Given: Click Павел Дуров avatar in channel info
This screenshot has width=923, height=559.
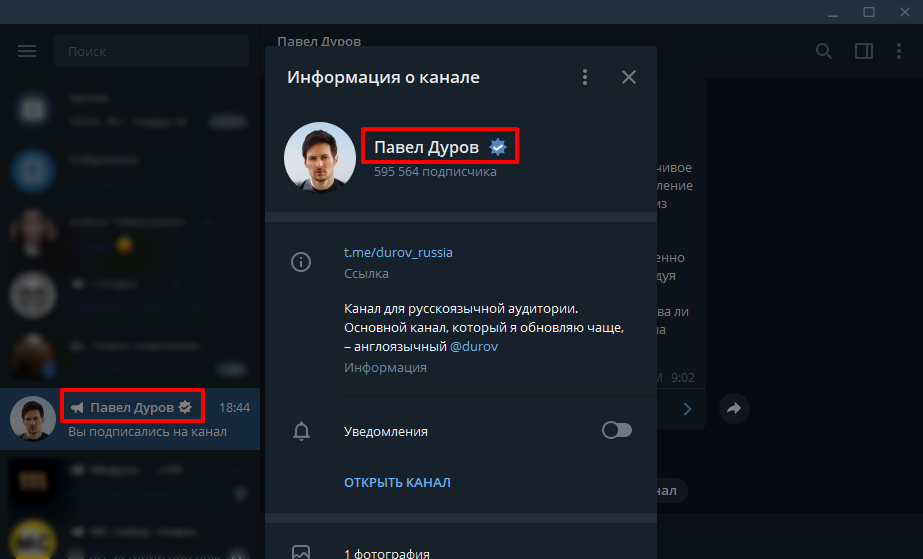Looking at the screenshot, I should coord(319,157).
